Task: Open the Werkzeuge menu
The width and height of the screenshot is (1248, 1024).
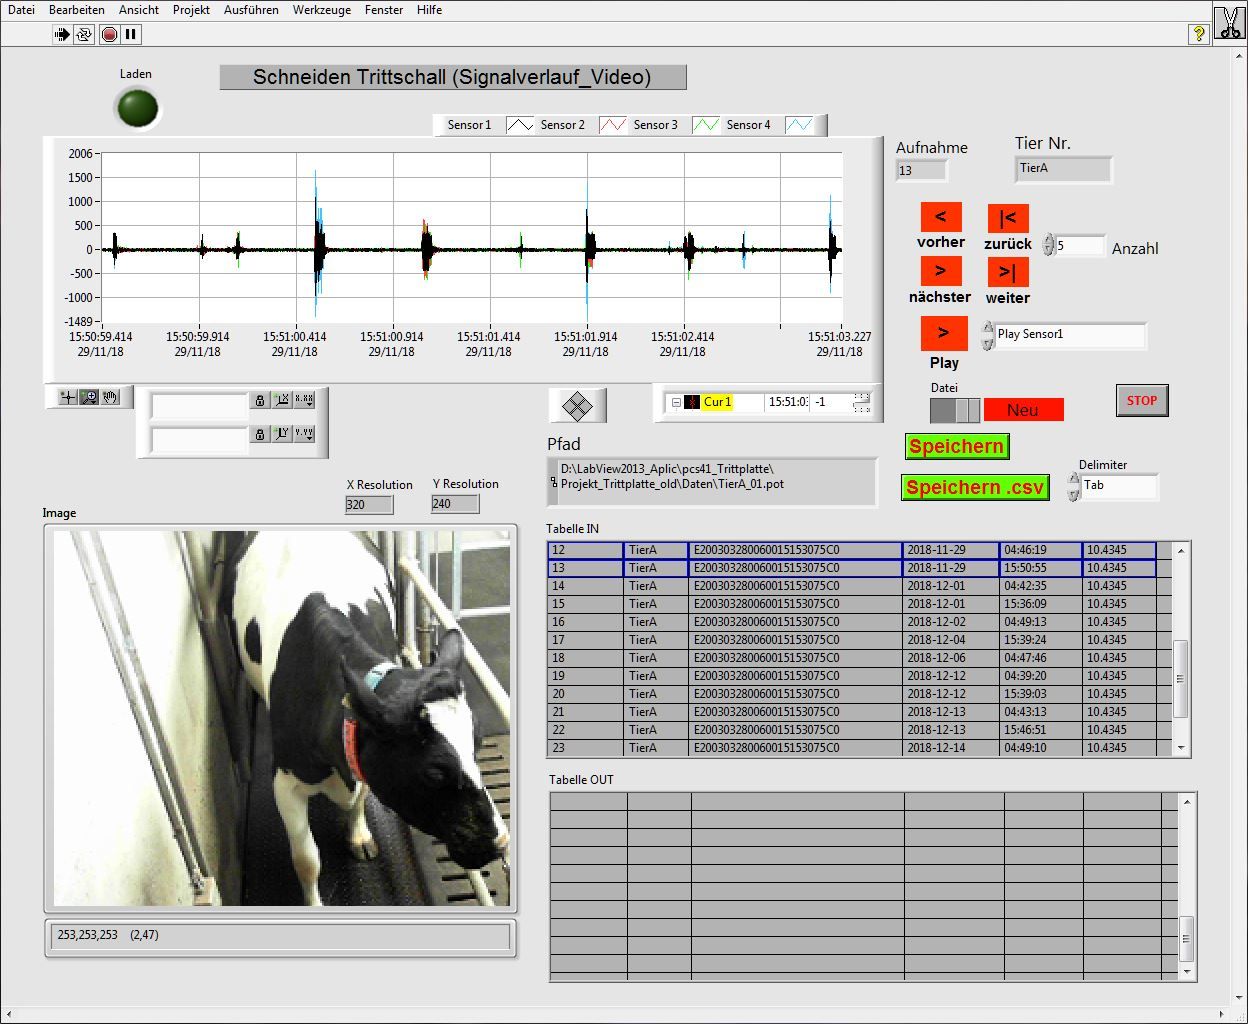Action: pyautogui.click(x=321, y=10)
